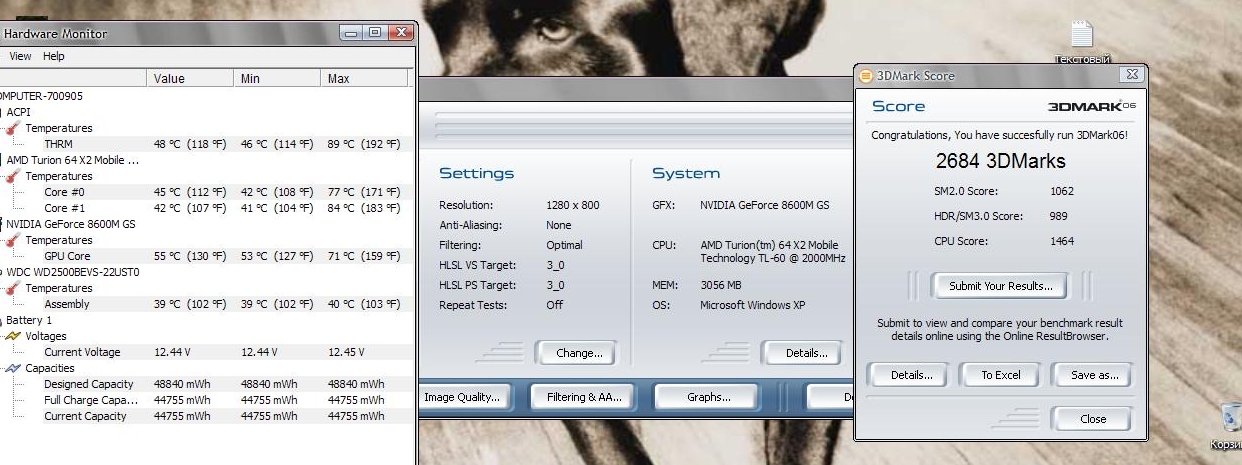Click thermometer icon under AMD Turion Temperatures
This screenshot has height=465, width=1242.
[x=13, y=176]
